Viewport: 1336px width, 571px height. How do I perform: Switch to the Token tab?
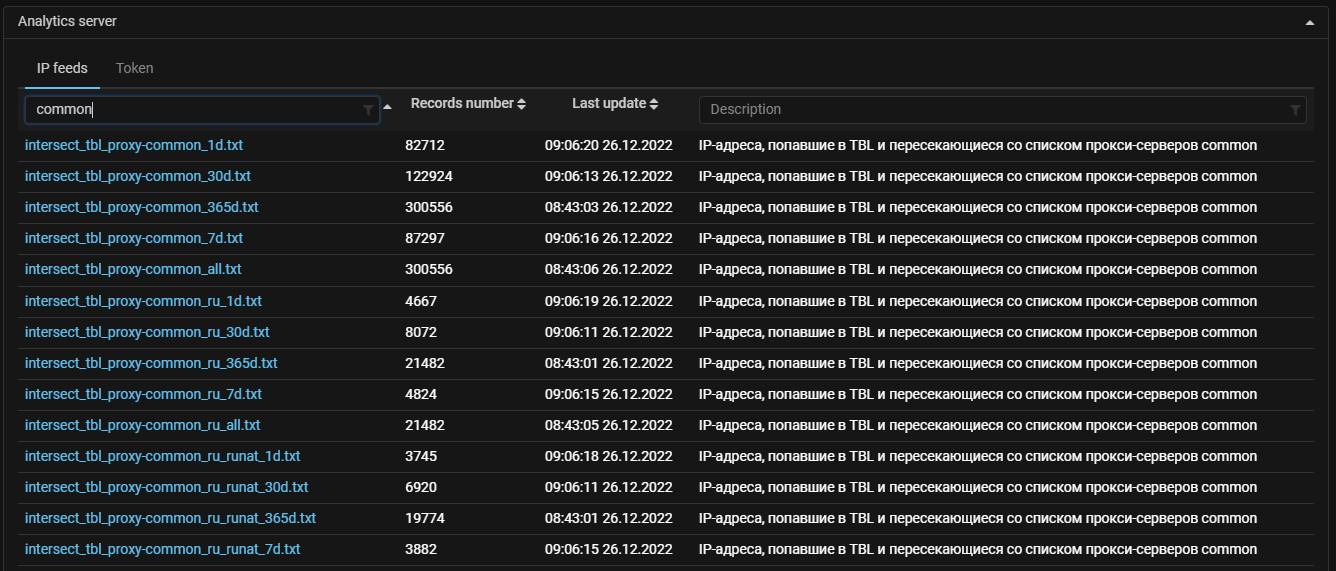click(134, 68)
